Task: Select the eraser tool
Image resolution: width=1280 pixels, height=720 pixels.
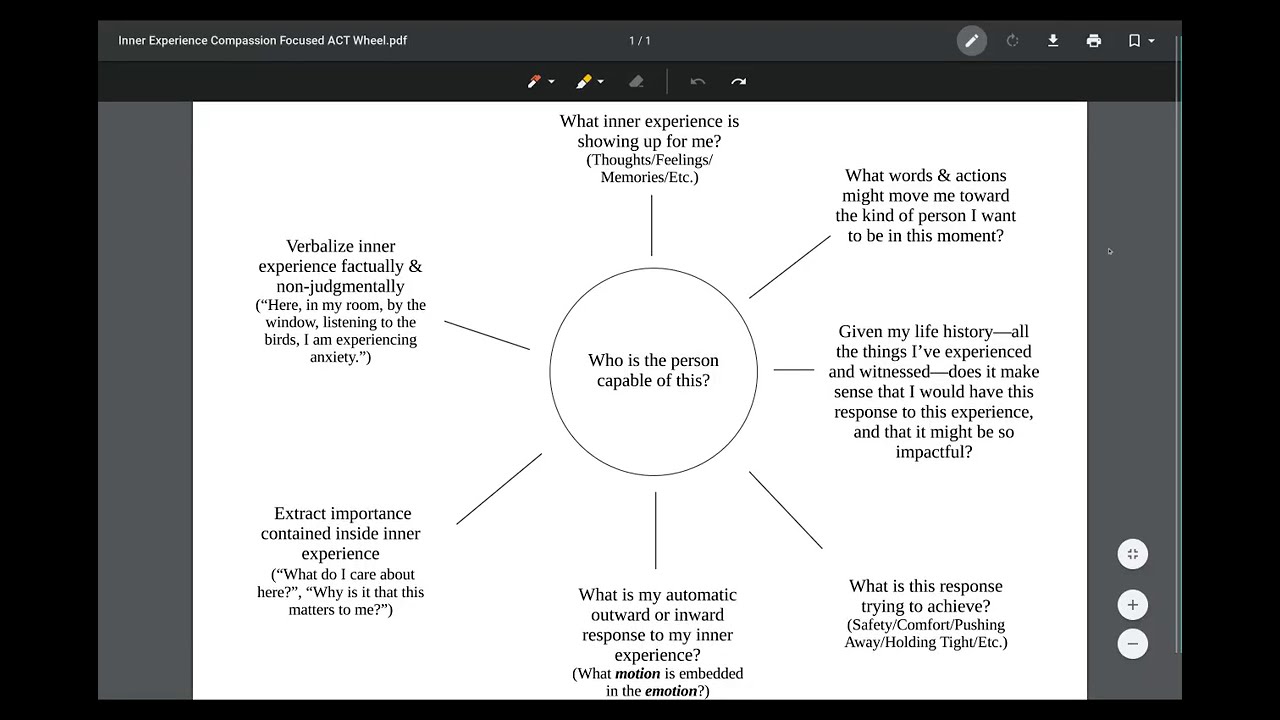Action: coord(636,82)
